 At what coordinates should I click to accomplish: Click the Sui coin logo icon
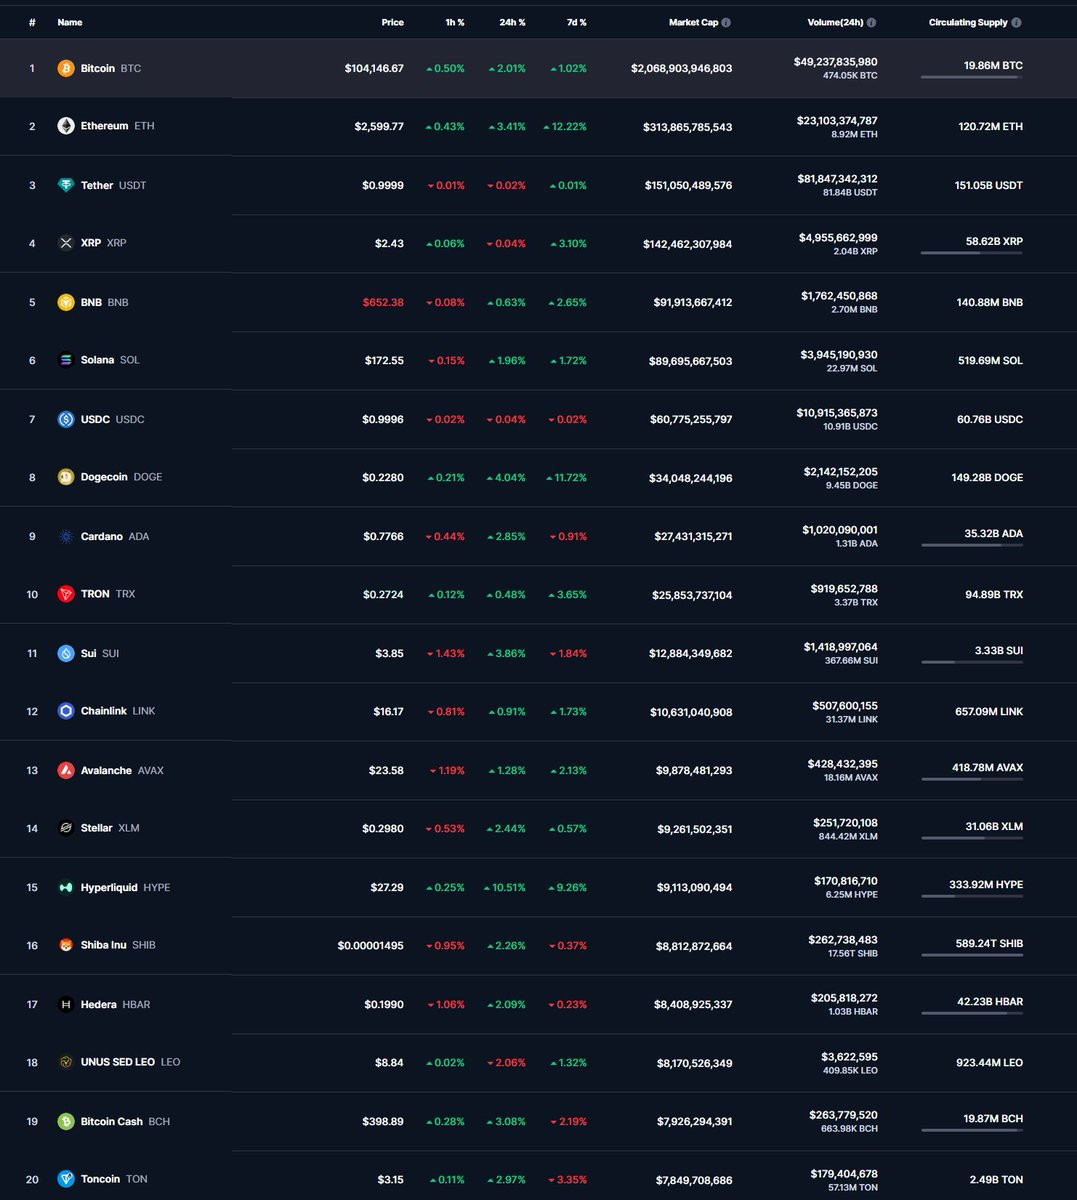click(66, 653)
